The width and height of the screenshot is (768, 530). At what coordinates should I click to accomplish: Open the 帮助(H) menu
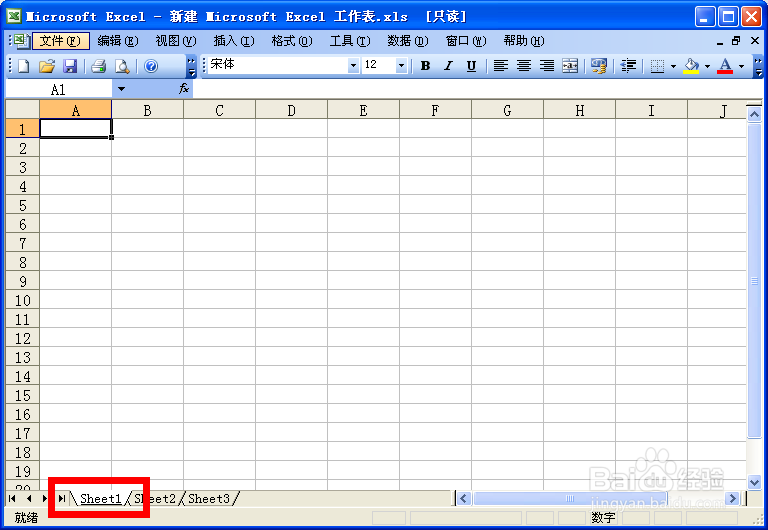[x=524, y=41]
